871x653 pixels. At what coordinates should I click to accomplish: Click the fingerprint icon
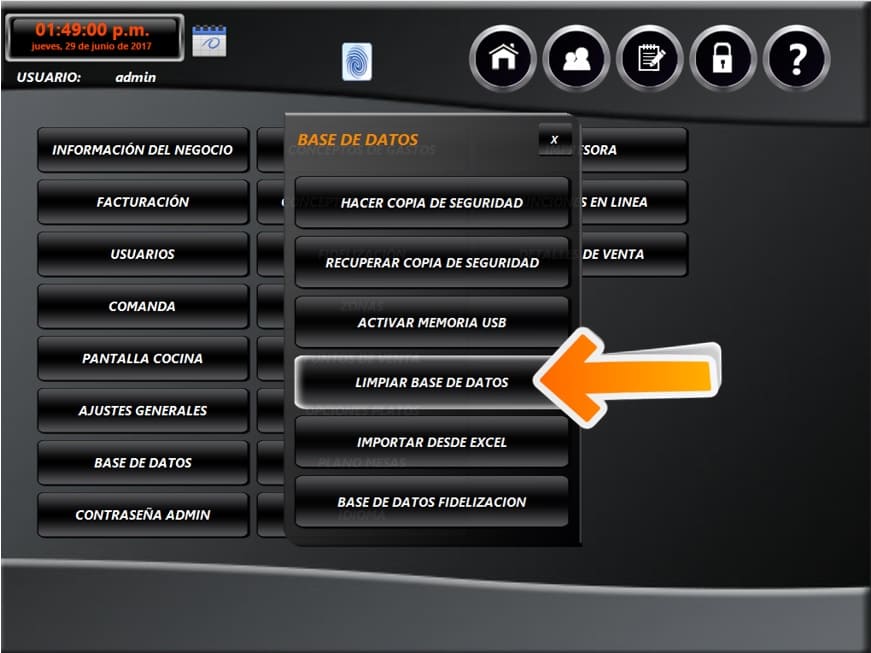(356, 62)
